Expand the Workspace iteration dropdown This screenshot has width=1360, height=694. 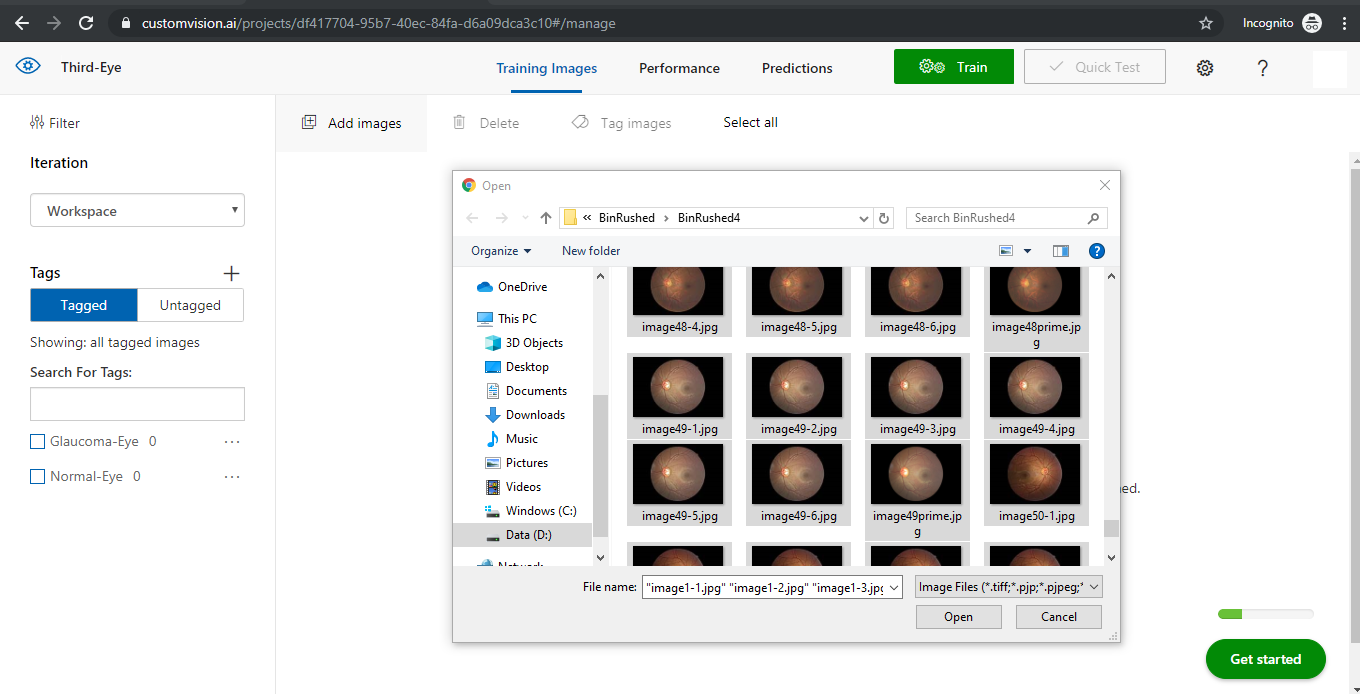coord(137,211)
